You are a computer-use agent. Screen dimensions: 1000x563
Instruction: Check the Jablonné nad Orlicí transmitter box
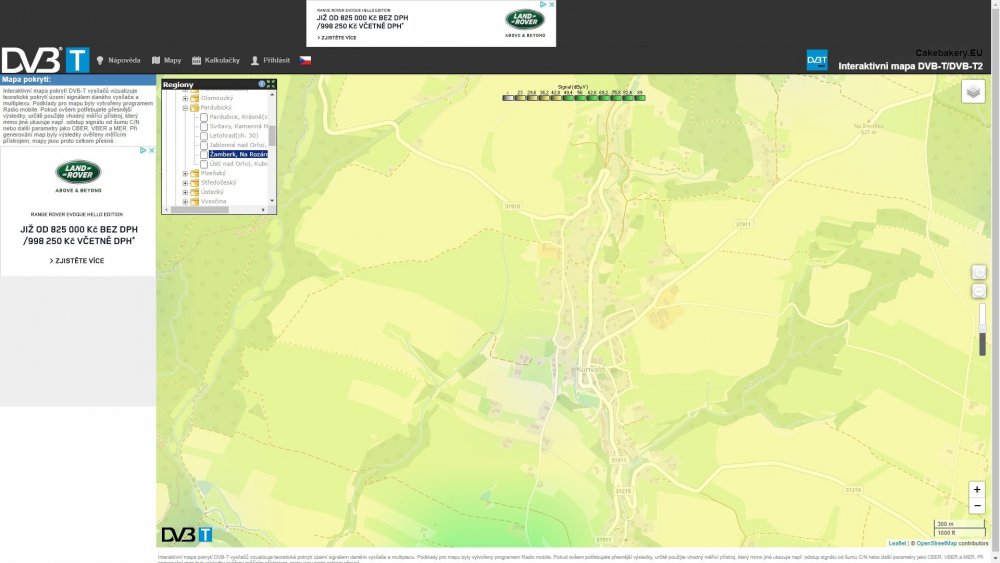tap(204, 145)
